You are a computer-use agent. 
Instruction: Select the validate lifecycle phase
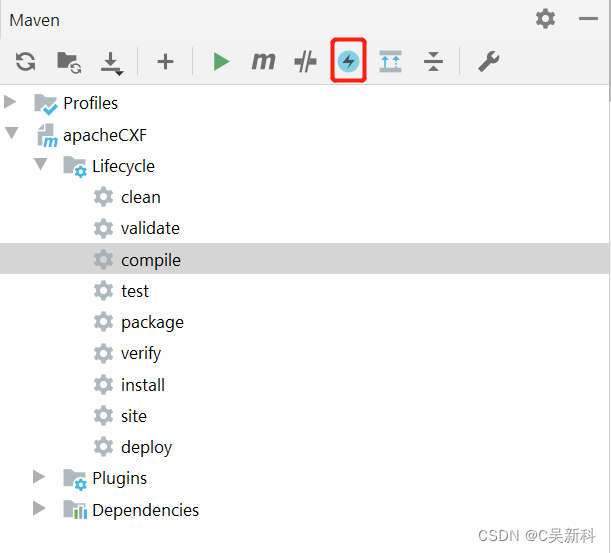tap(150, 228)
